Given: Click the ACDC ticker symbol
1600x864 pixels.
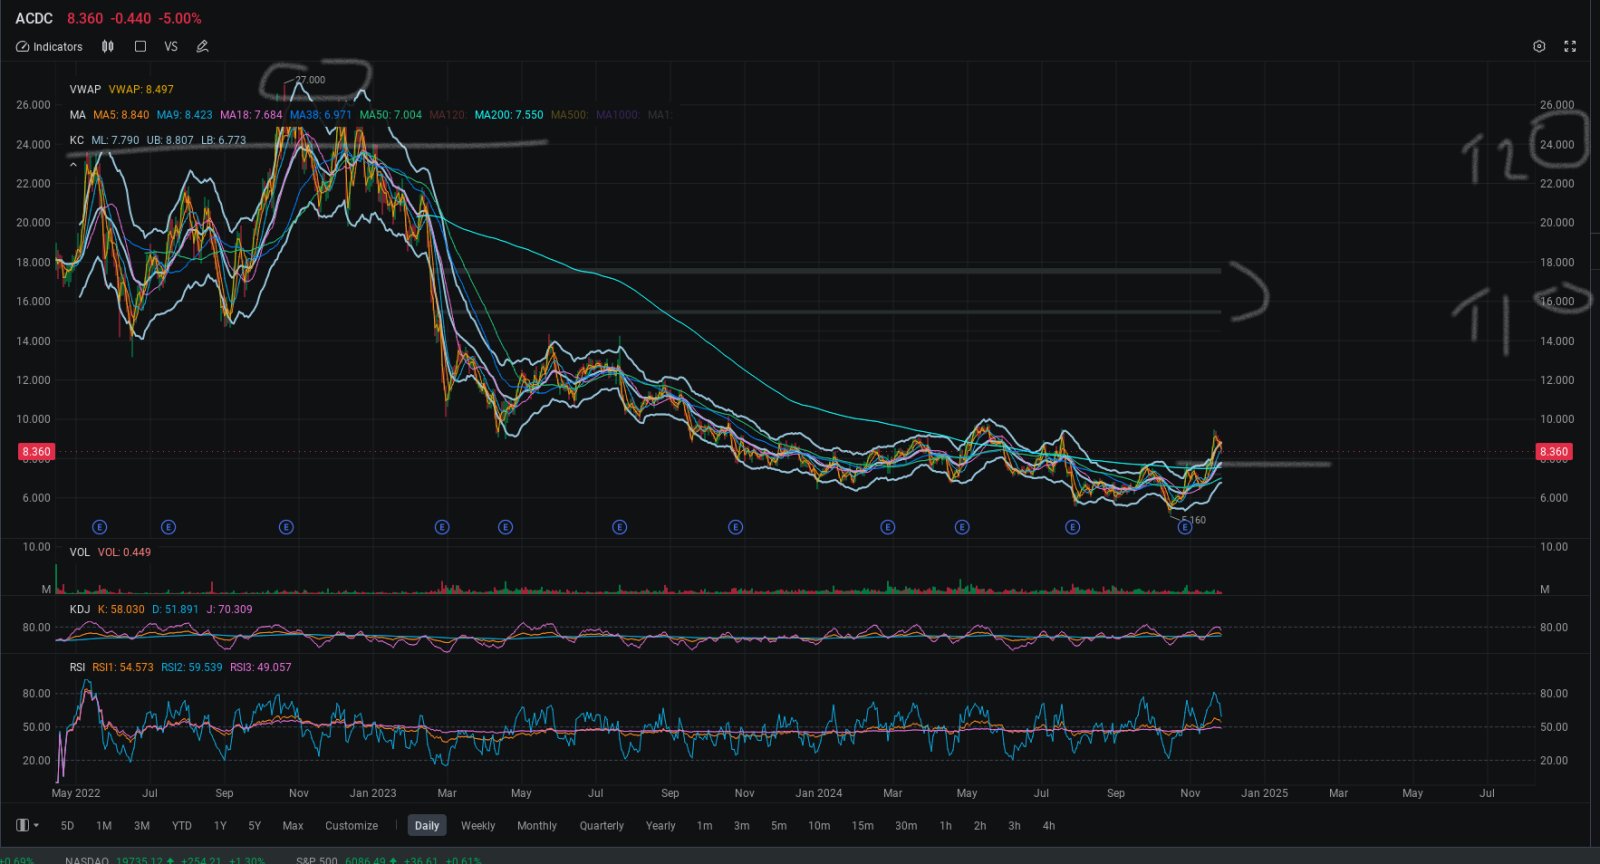Looking at the screenshot, I should [x=34, y=18].
